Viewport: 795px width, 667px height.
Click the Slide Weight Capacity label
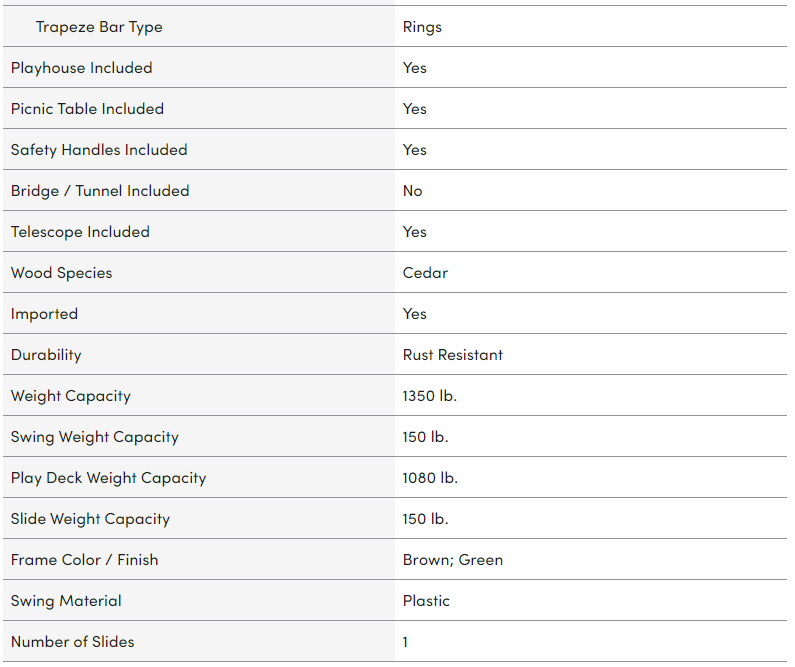pyautogui.click(x=90, y=519)
